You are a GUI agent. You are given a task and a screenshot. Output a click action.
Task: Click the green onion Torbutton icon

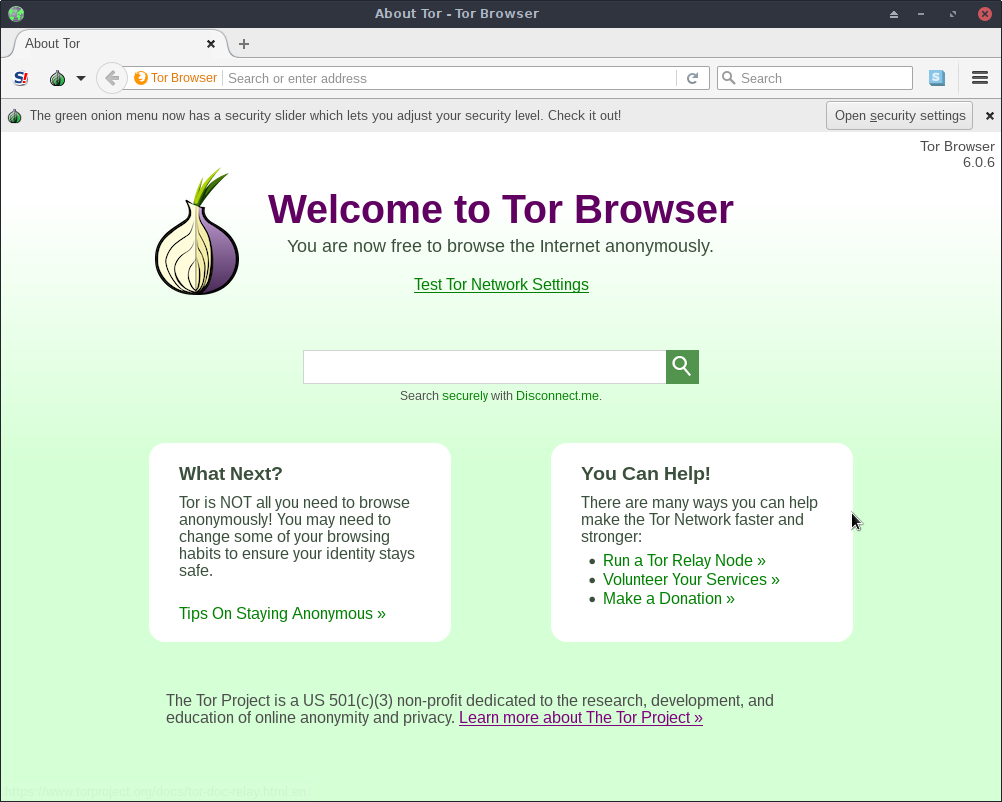(x=58, y=78)
